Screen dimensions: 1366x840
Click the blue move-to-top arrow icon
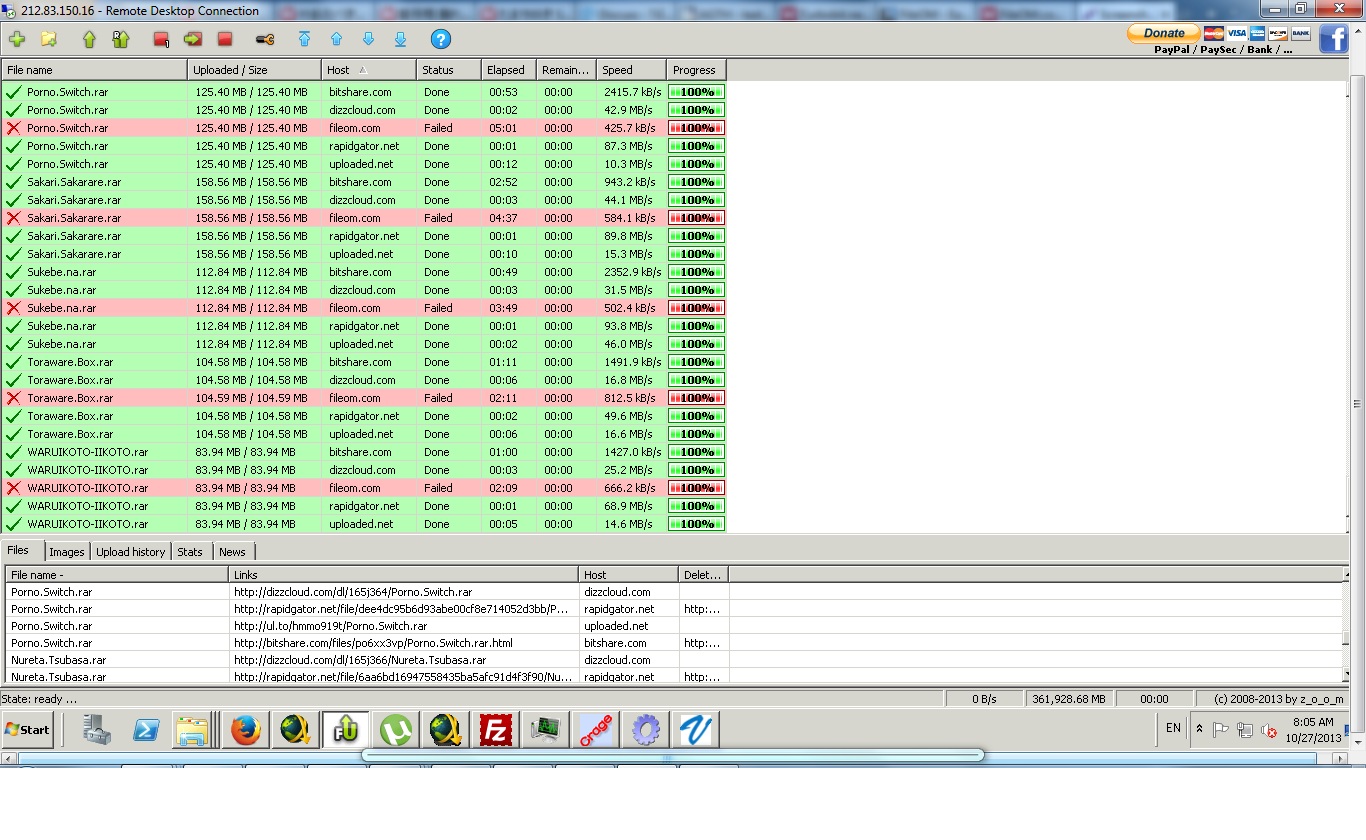[305, 39]
